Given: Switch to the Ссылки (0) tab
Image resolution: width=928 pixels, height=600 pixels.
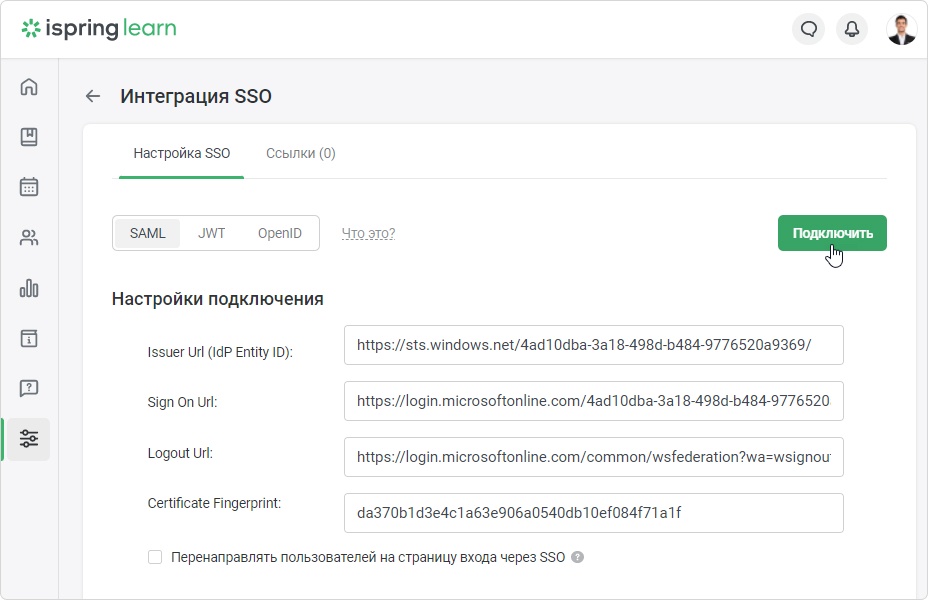Looking at the screenshot, I should click(301, 153).
